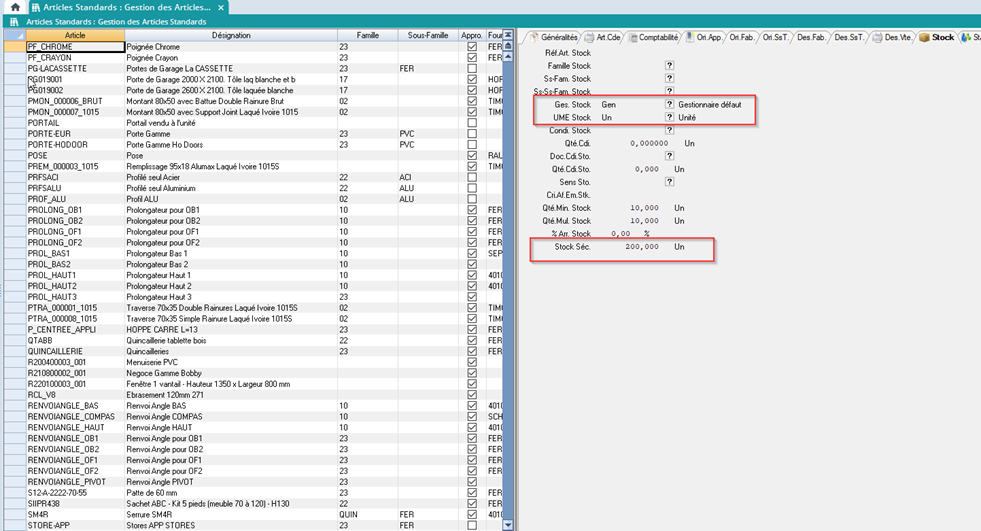This screenshot has width=981, height=531.
Task: Click Condi. Stock lookup question mark
Action: (x=670, y=130)
